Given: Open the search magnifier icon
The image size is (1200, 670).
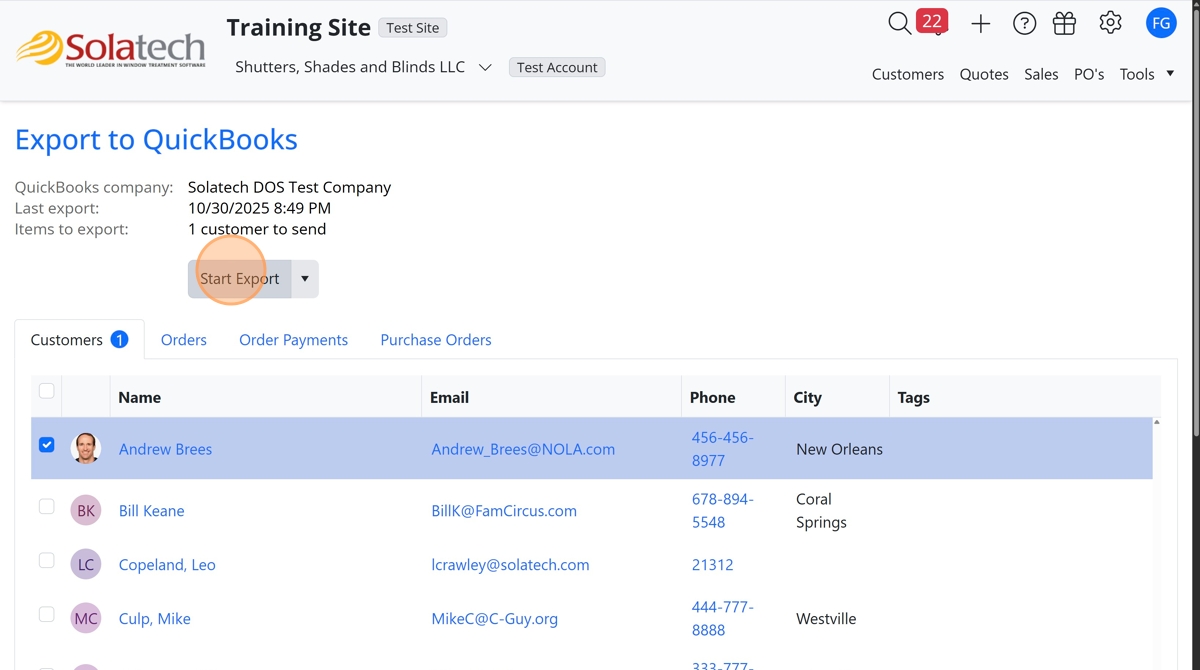Looking at the screenshot, I should [x=899, y=23].
